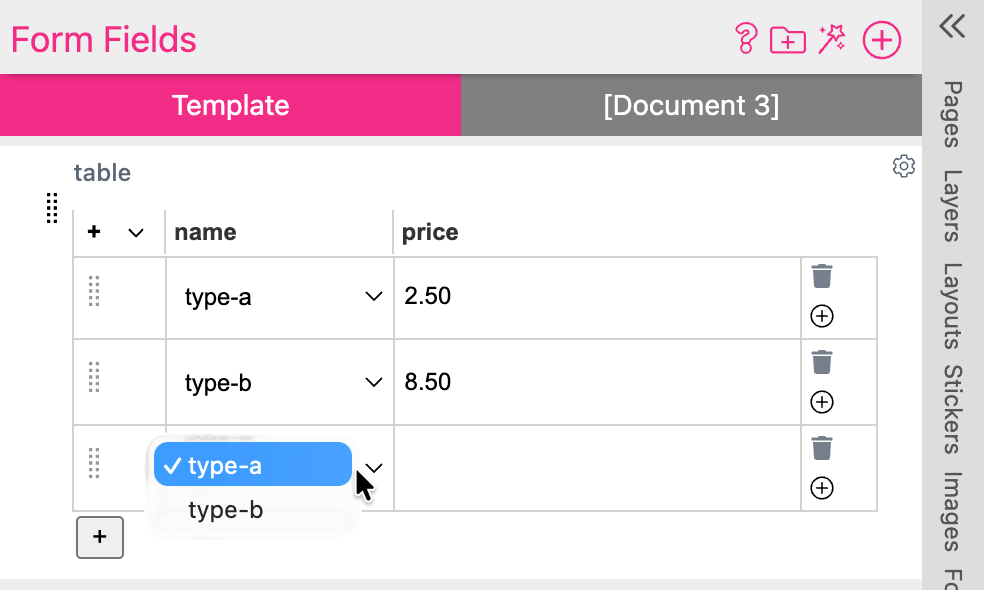Open the name dropdown in the 8.50 row
Image resolution: width=984 pixels, height=590 pixels.
point(281,383)
